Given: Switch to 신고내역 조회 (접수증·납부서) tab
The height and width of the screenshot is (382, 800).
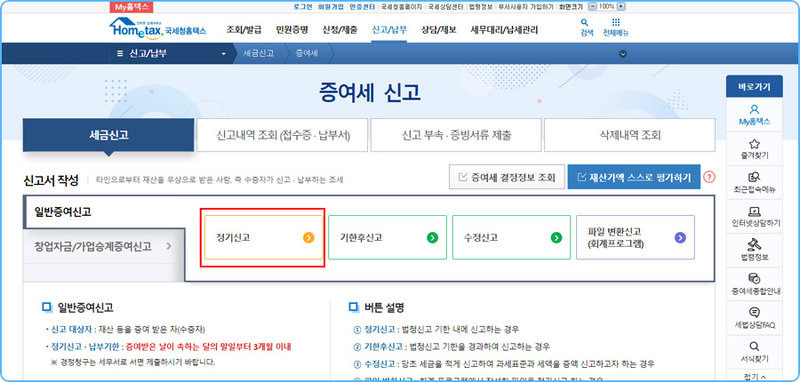Looking at the screenshot, I should pos(283,135).
